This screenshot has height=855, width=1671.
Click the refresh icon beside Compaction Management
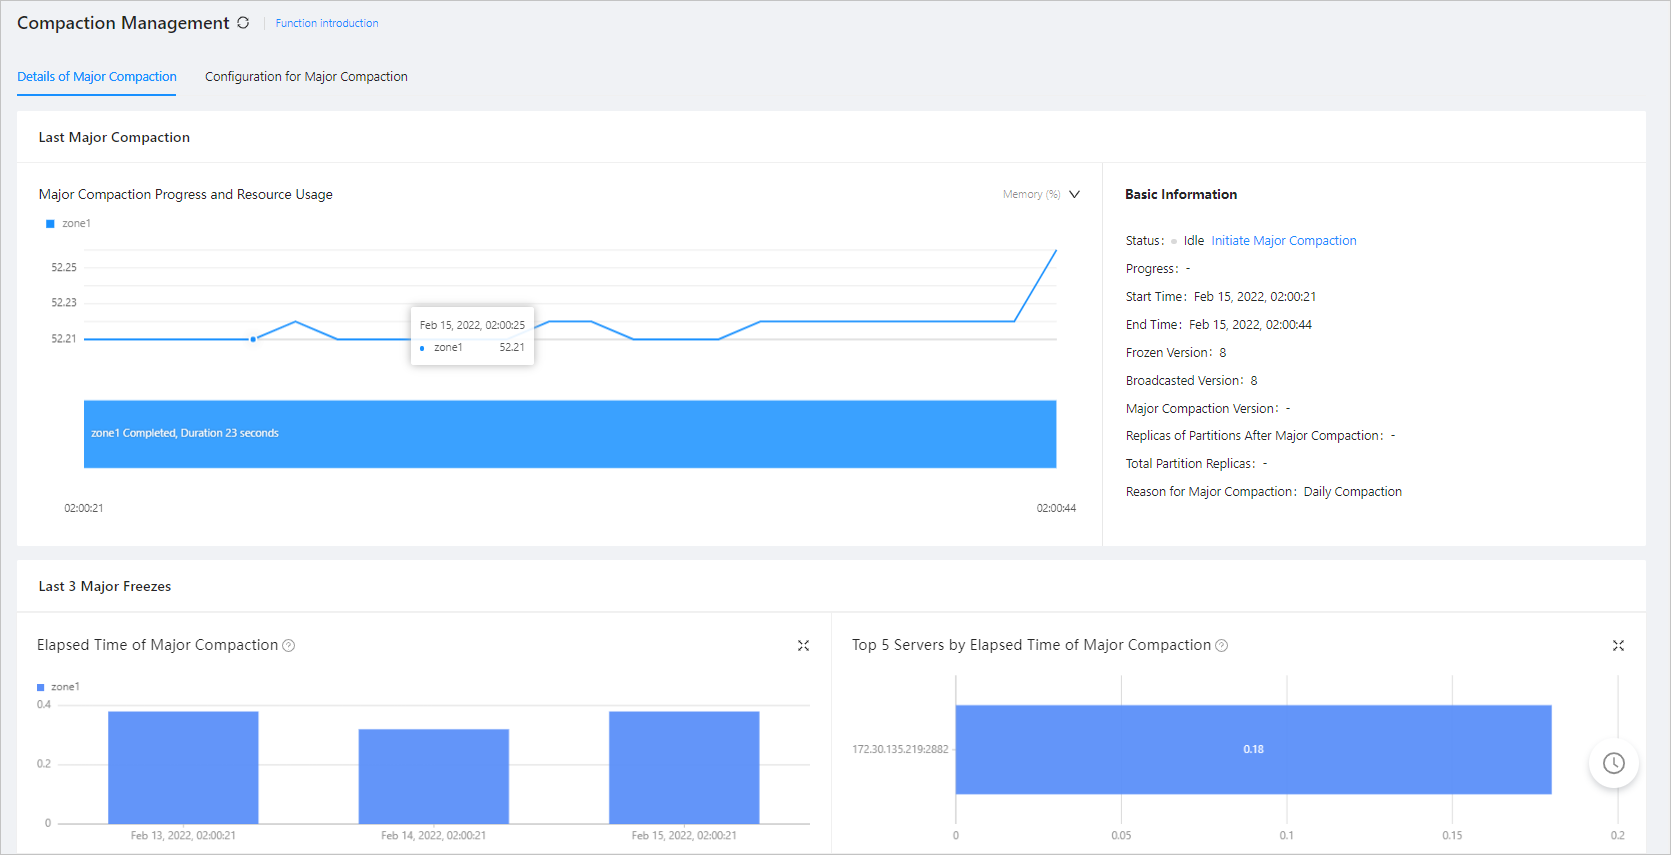coord(243,23)
